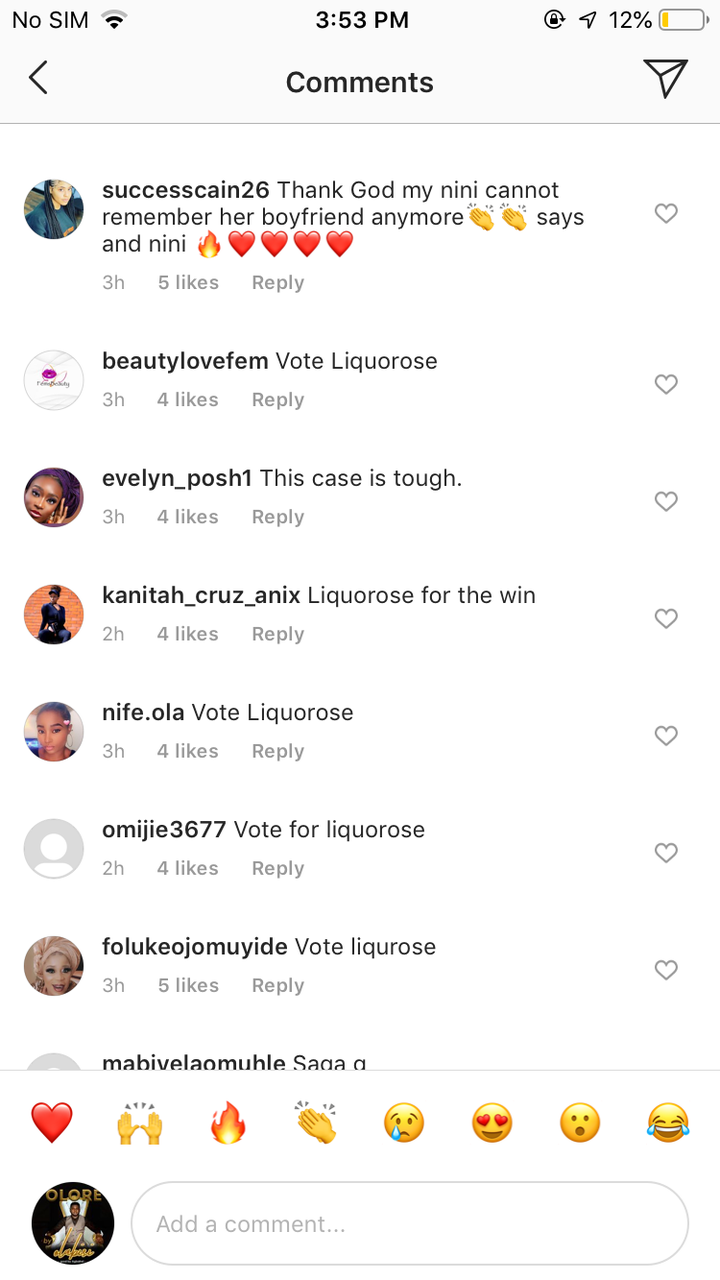Like evelyn_posh1's comment with the heart

[666, 501]
